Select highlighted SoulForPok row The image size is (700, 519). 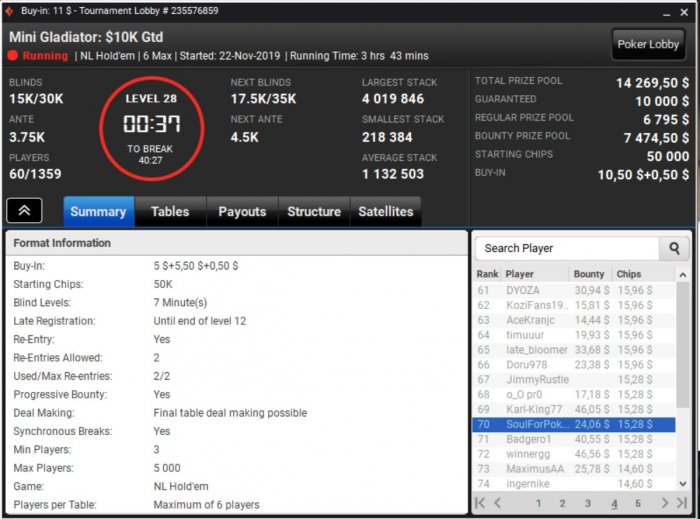pos(574,424)
